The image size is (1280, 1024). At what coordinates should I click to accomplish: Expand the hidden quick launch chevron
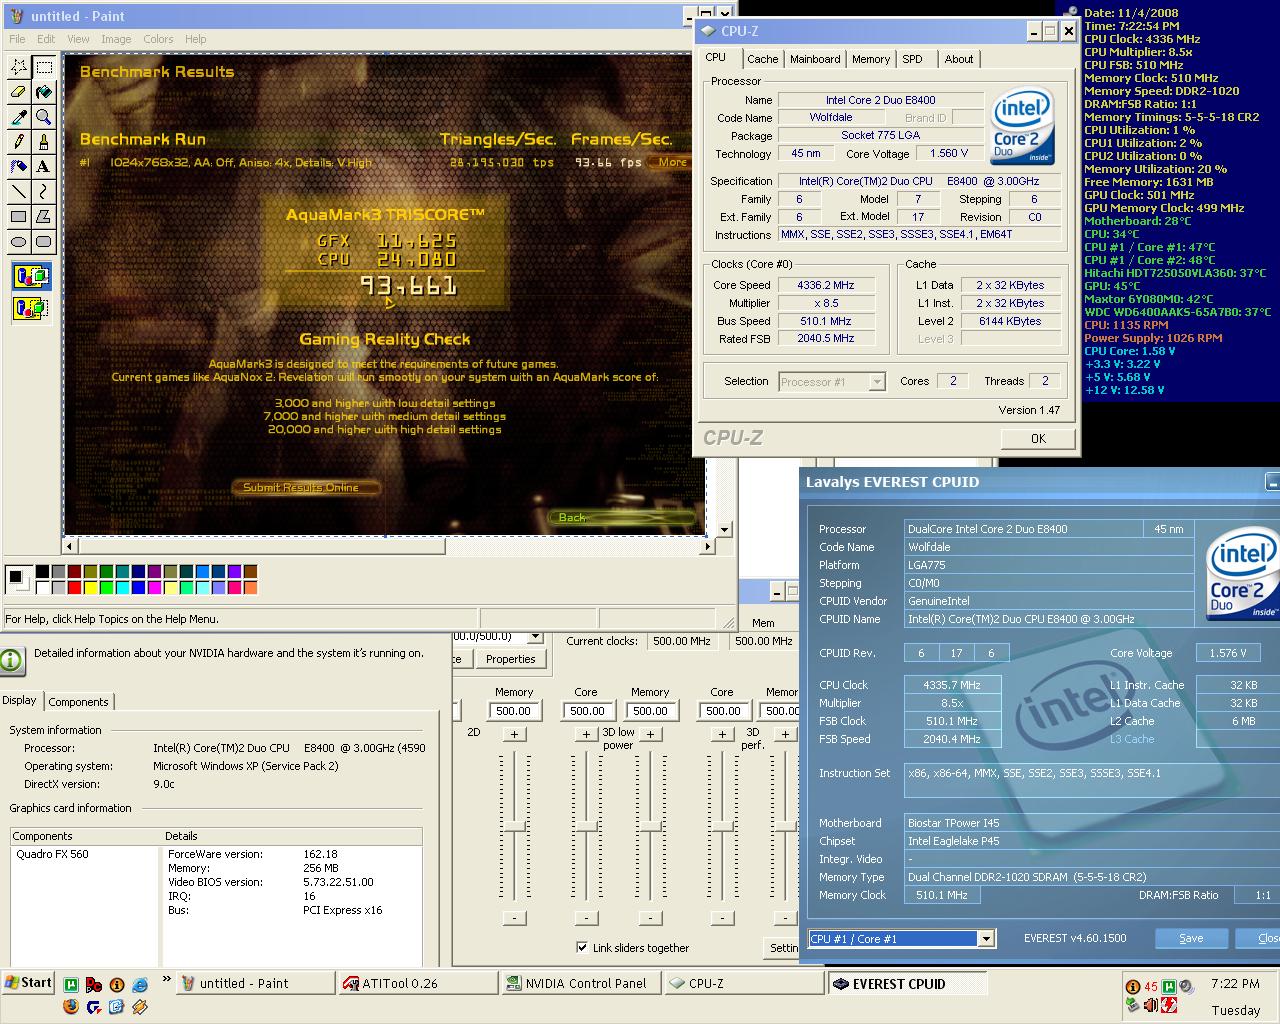166,980
